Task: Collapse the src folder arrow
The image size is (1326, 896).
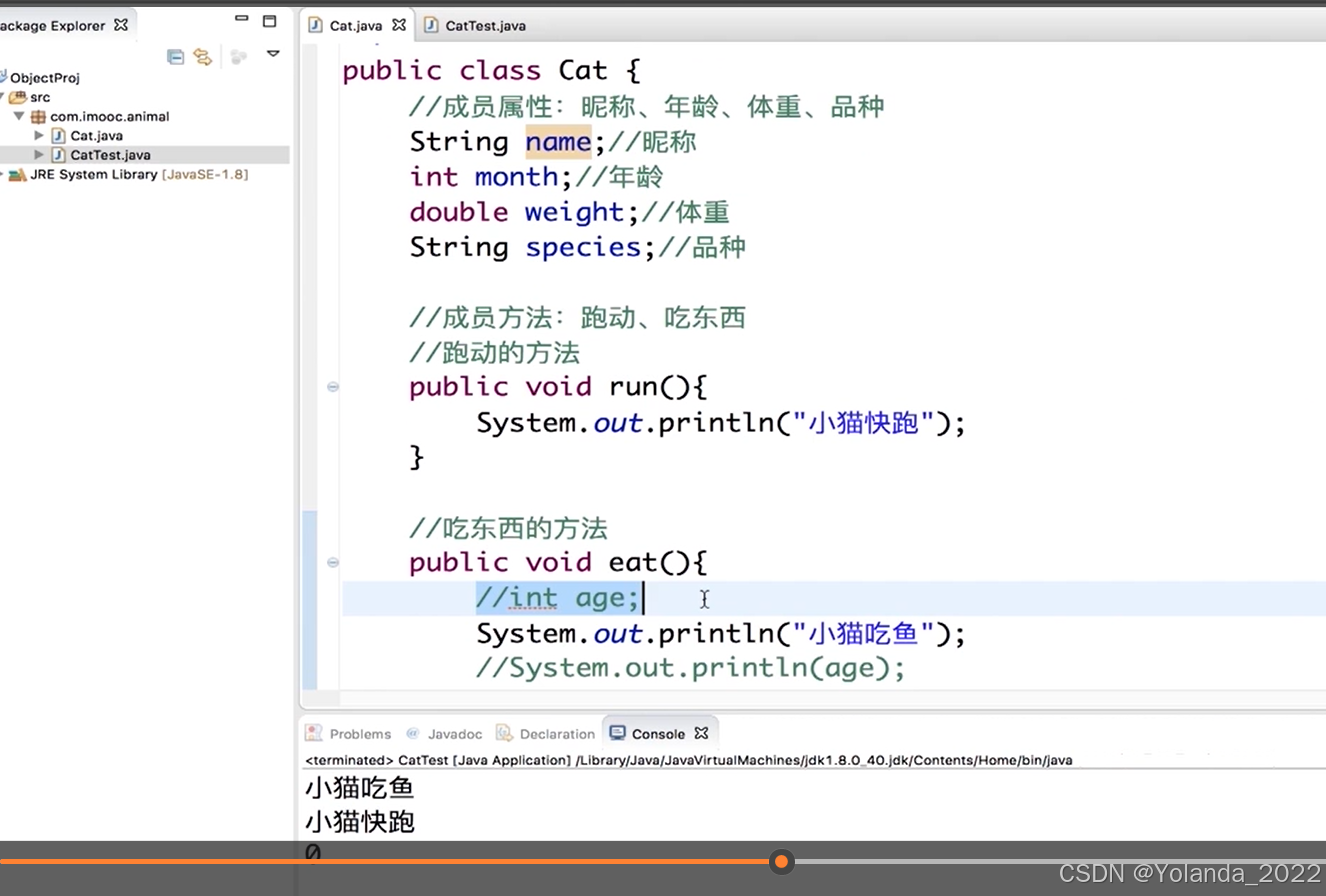Action: coord(1,97)
